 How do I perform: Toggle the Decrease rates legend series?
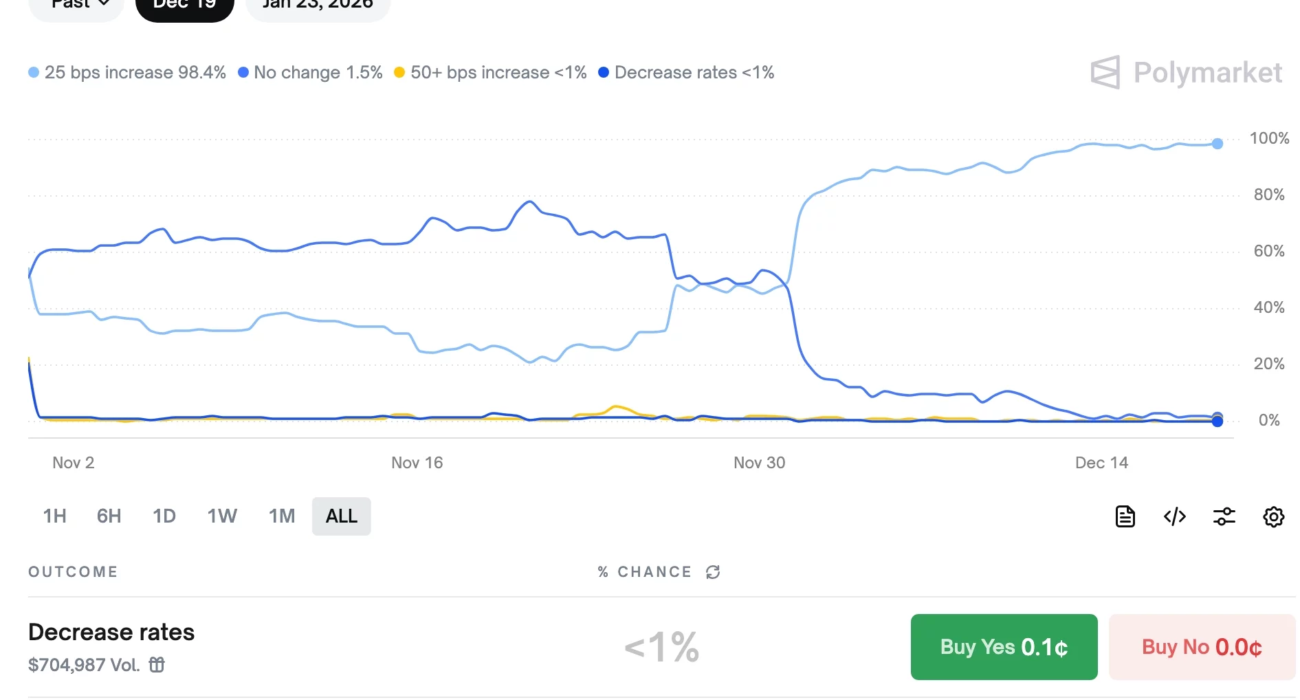coord(686,73)
